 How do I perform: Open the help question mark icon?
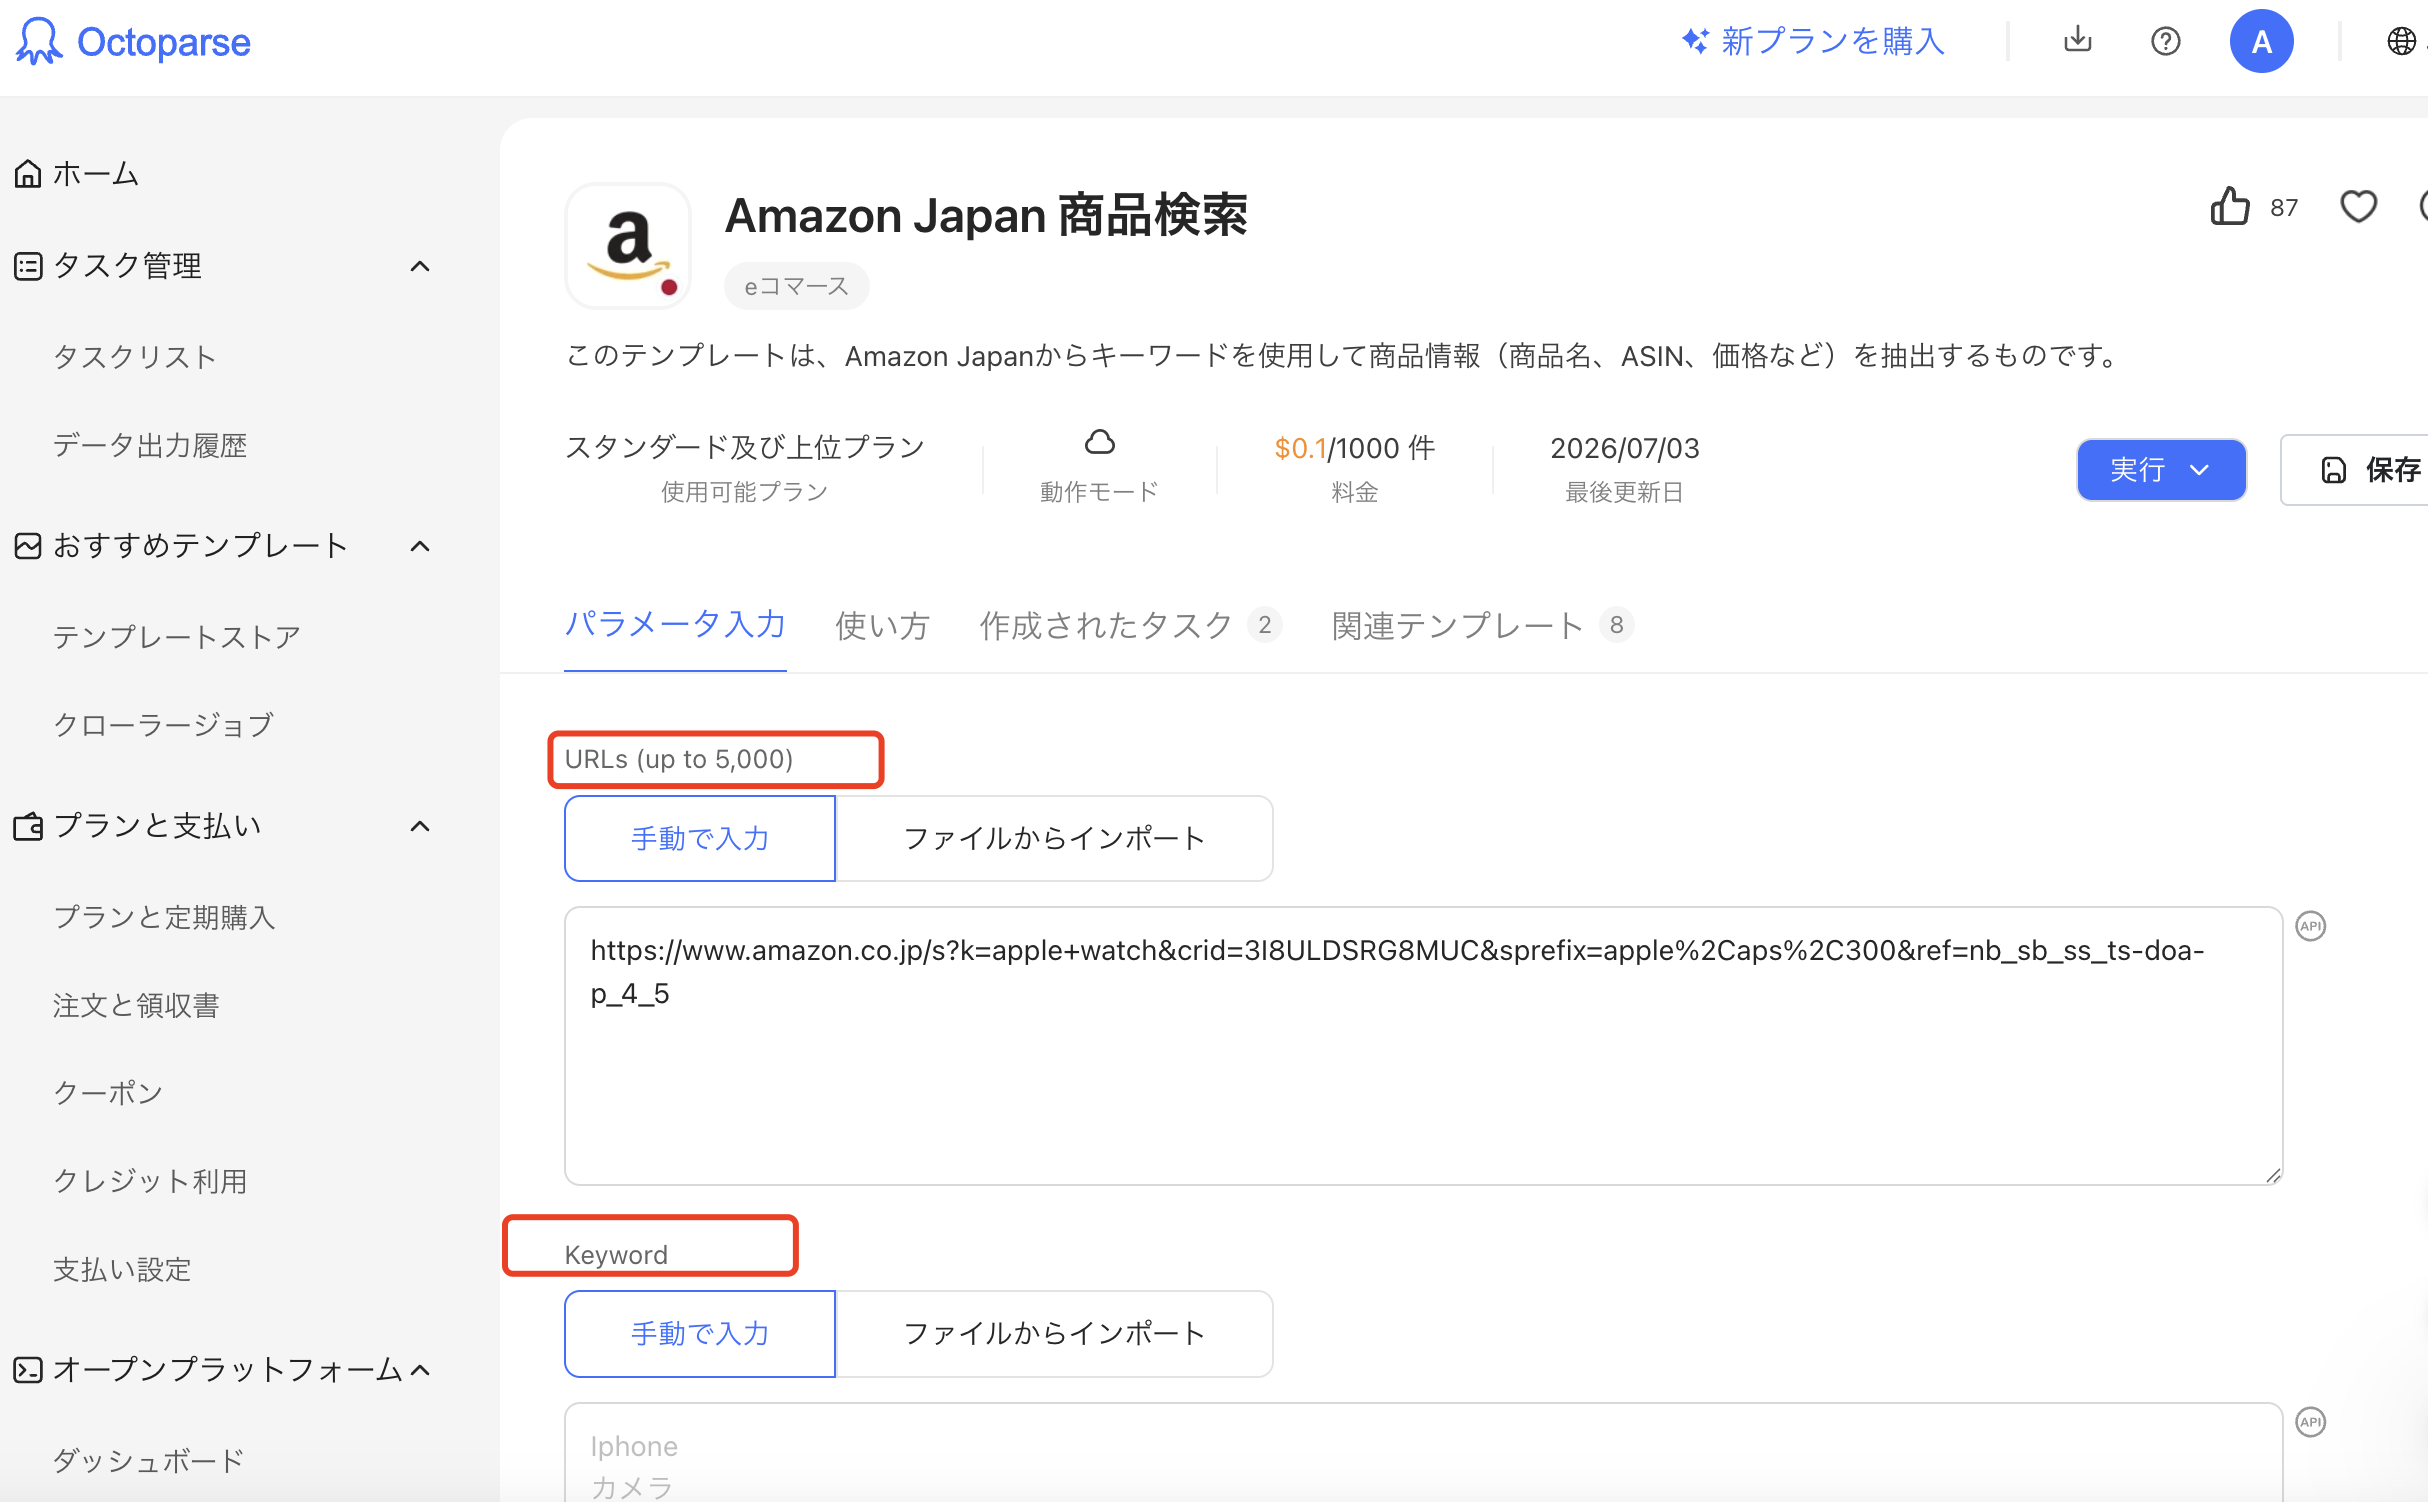pos(2165,41)
